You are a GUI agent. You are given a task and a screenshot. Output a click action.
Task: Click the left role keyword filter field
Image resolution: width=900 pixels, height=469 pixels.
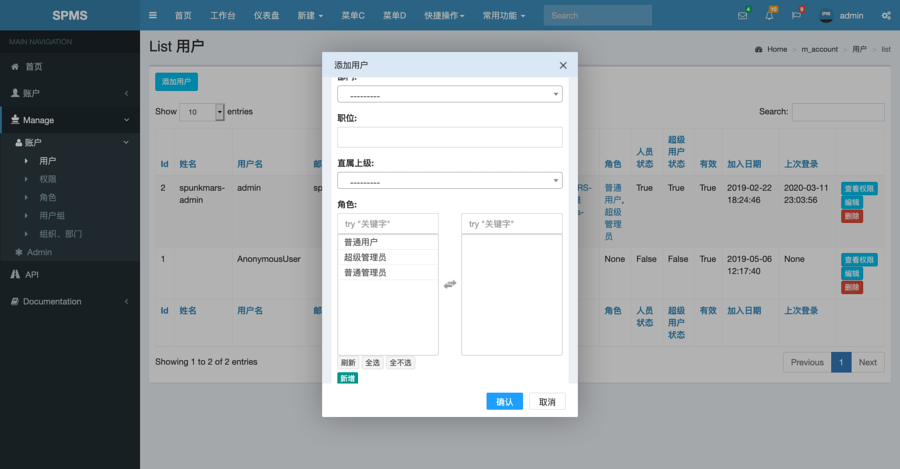point(388,224)
